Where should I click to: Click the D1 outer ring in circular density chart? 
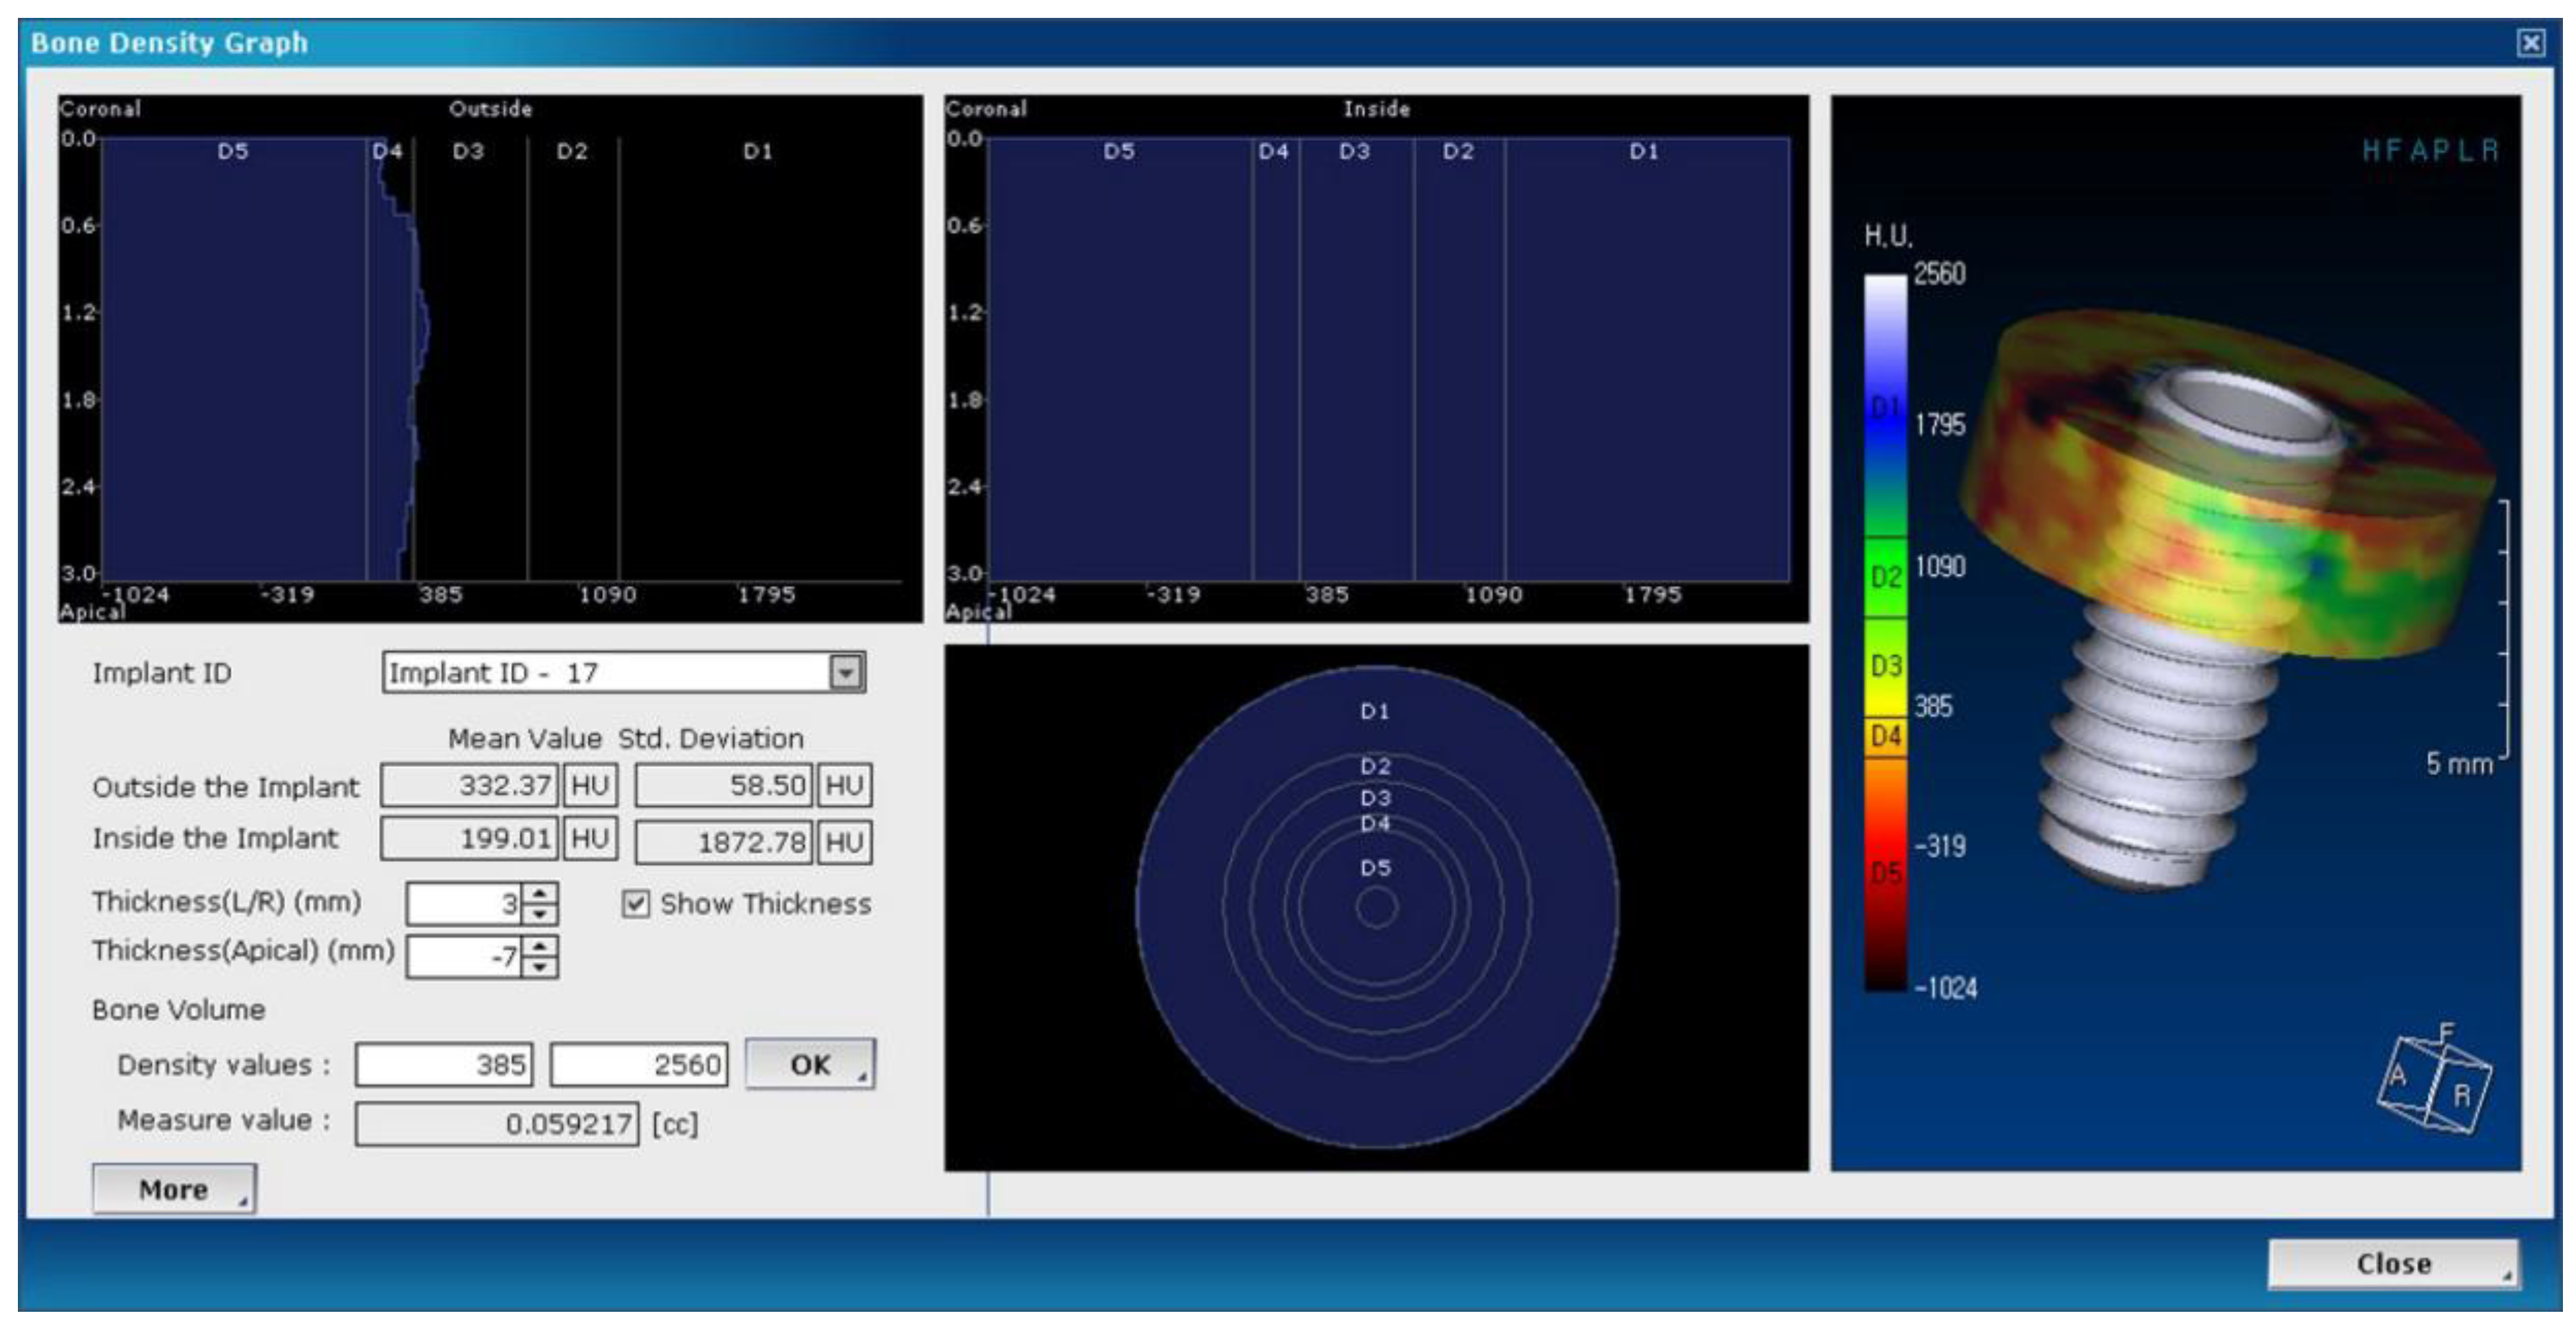point(1376,712)
